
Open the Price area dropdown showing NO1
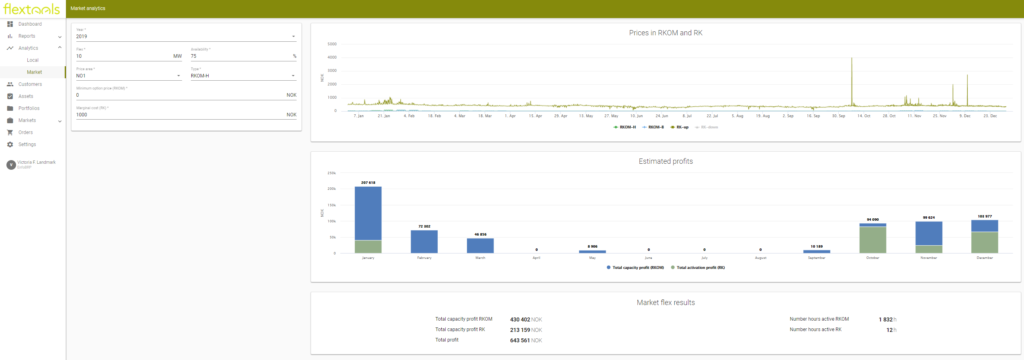(129, 76)
